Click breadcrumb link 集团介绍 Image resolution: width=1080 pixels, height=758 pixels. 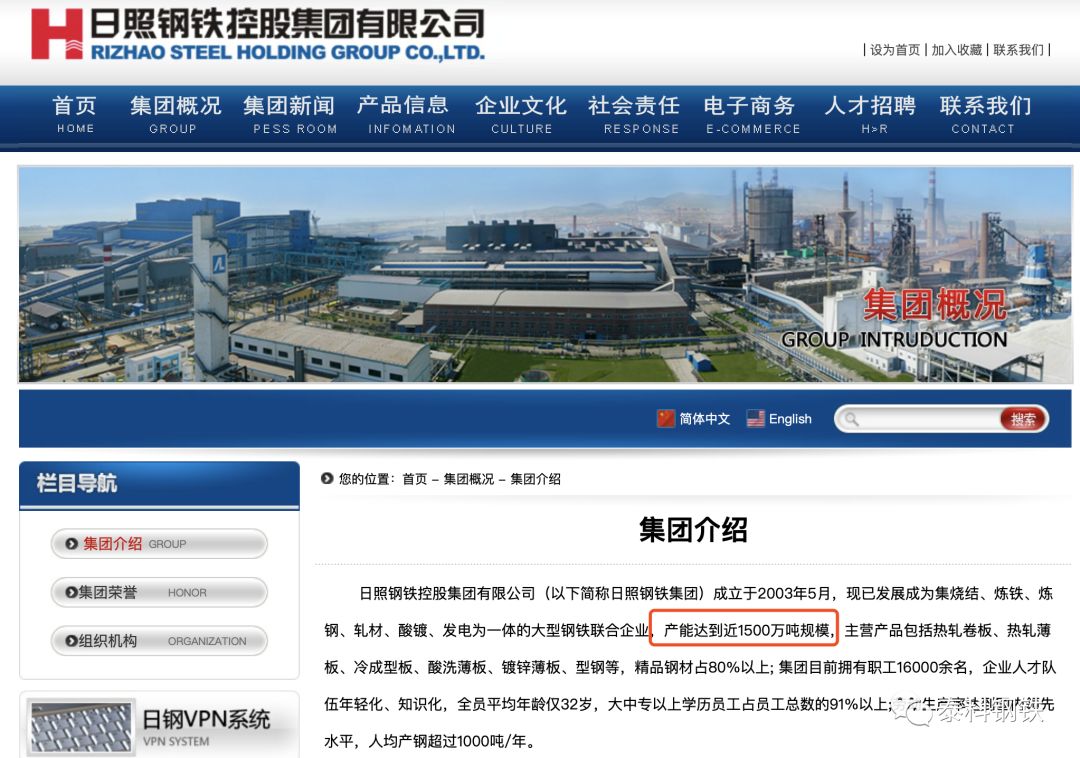(x=535, y=478)
